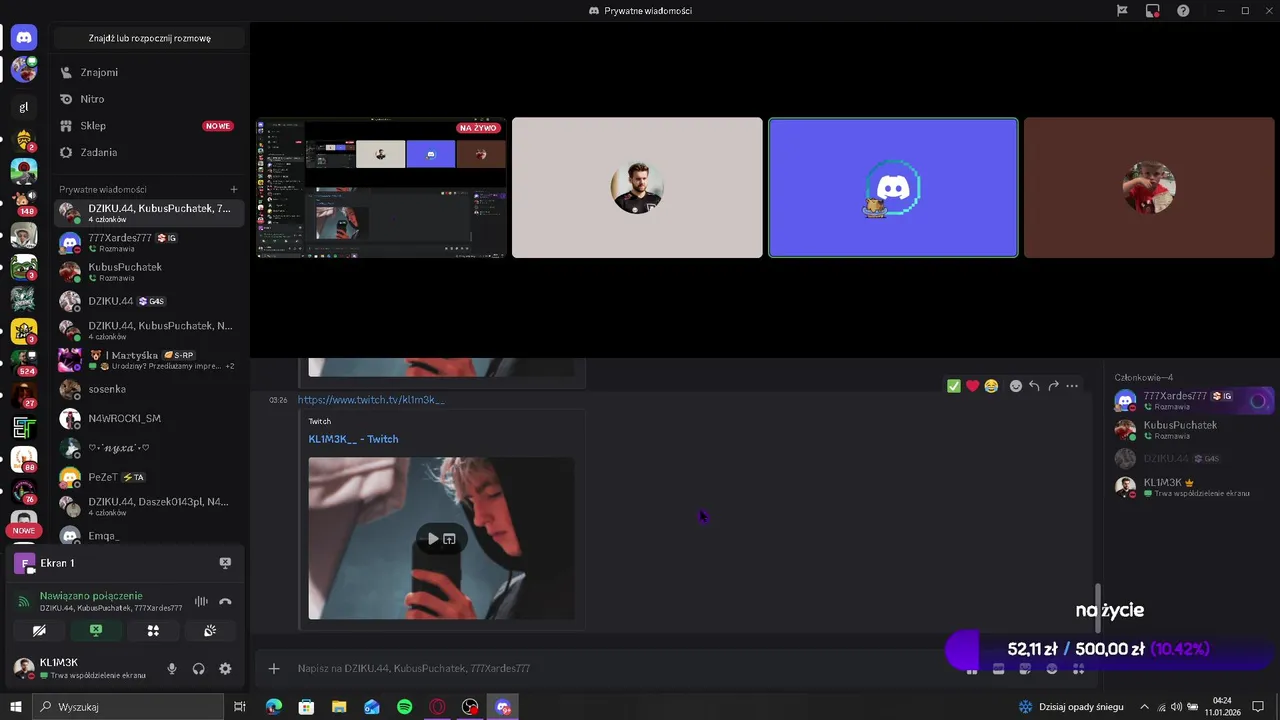This screenshot has height=720, width=1280.
Task: Open Spotify from taskbar
Action: coord(404,707)
